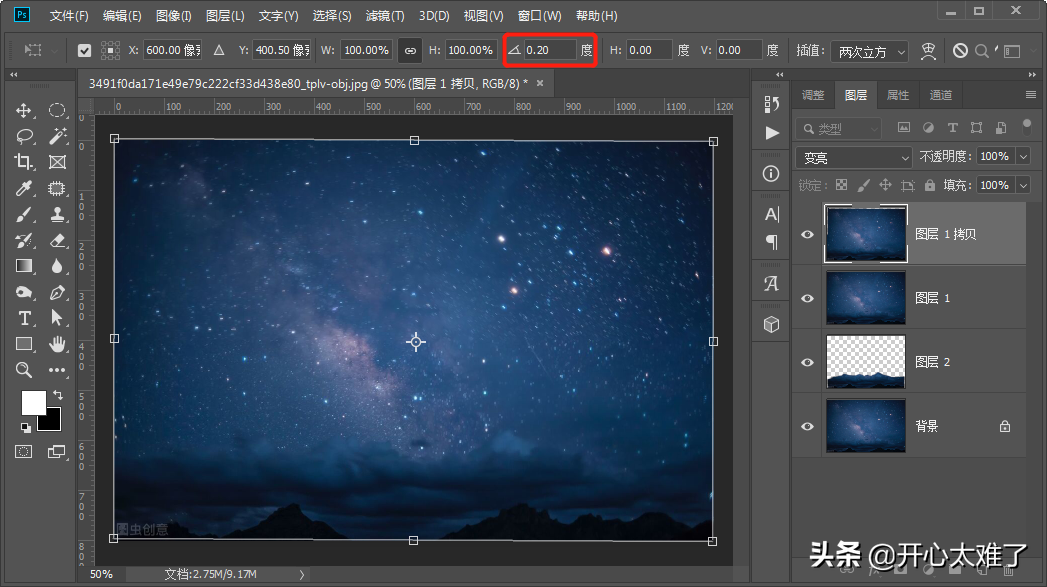The height and width of the screenshot is (587, 1047).
Task: Hide the 背景 layer
Action: pos(807,426)
